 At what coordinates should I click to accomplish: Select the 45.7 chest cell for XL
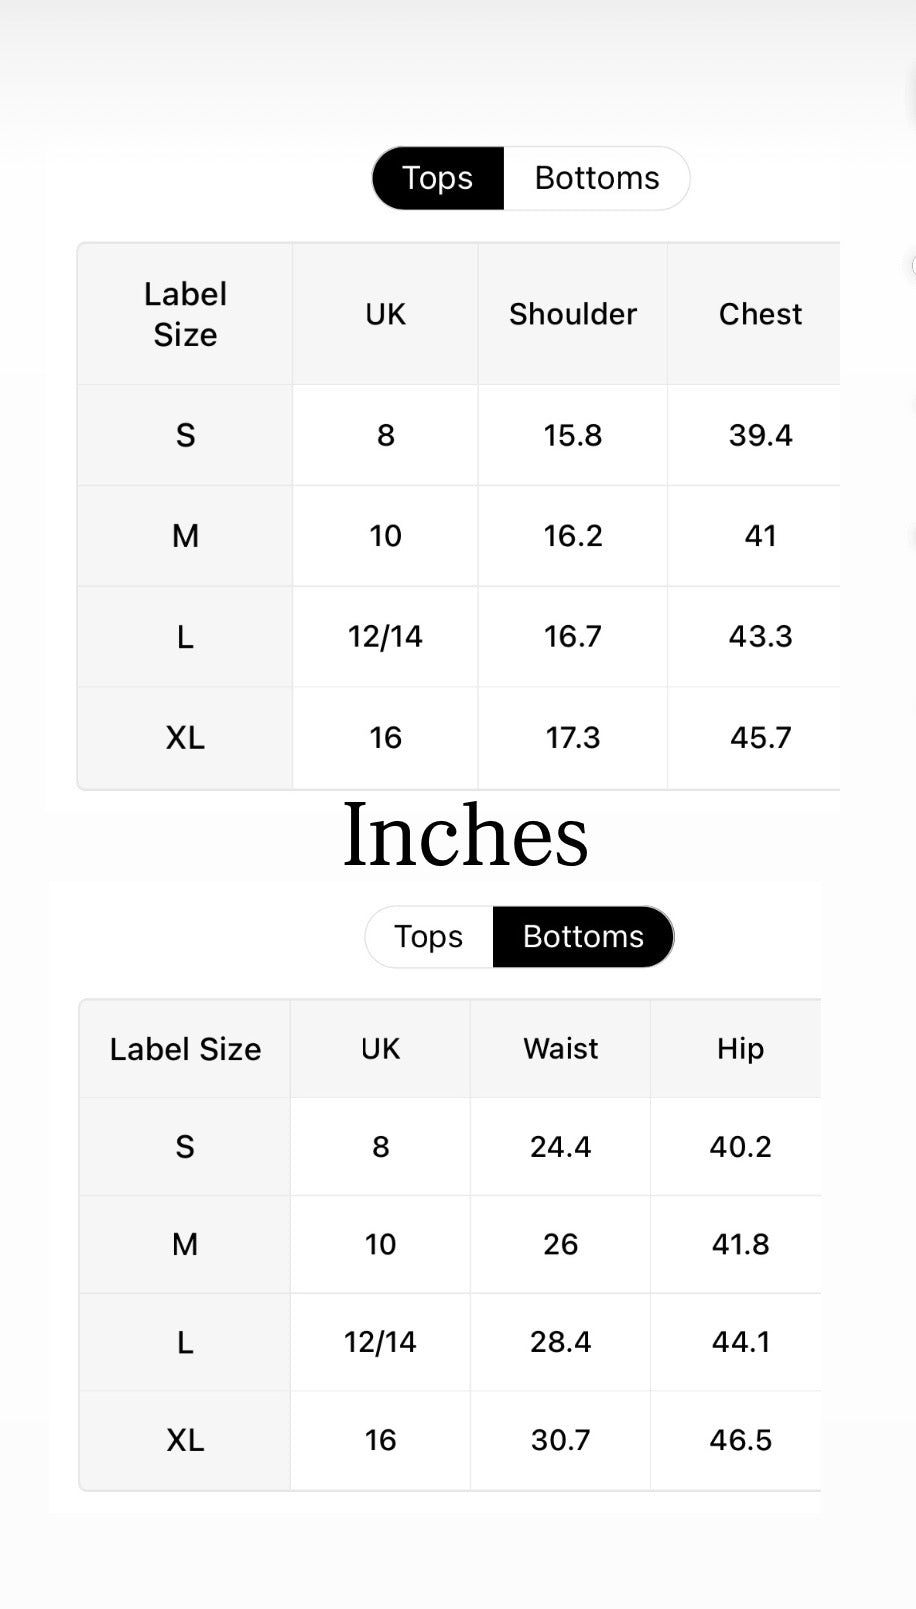point(760,738)
